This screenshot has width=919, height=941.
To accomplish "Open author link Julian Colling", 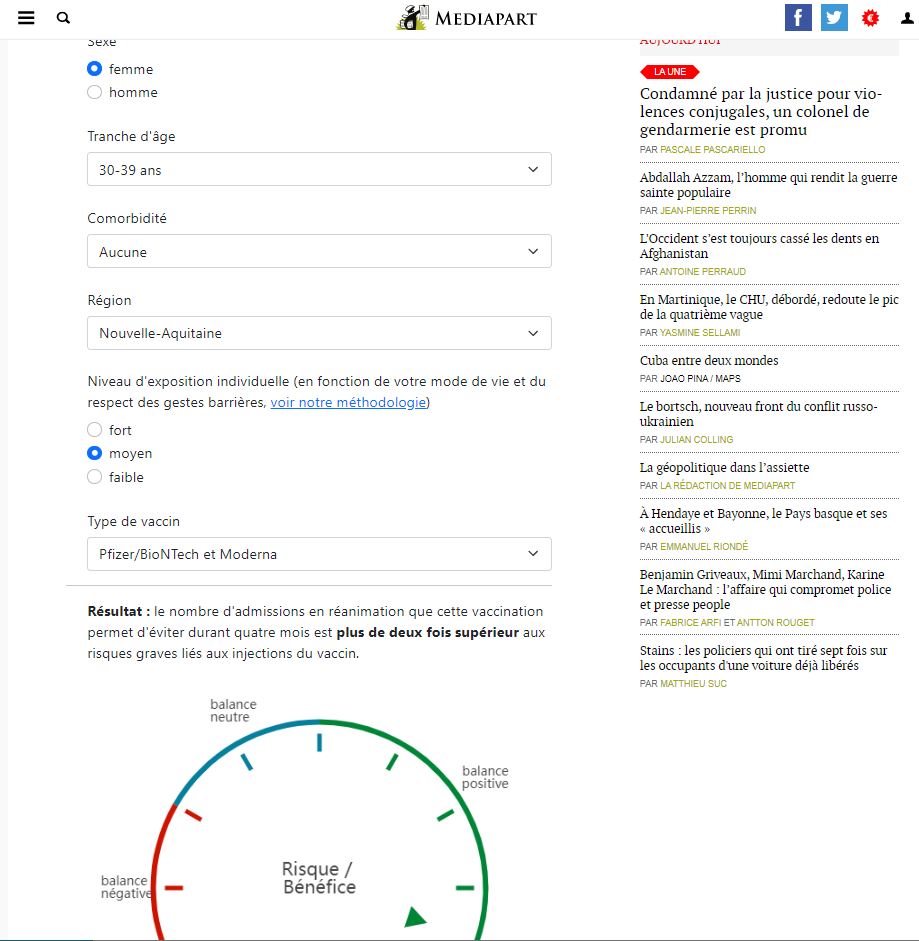I will click(696, 440).
